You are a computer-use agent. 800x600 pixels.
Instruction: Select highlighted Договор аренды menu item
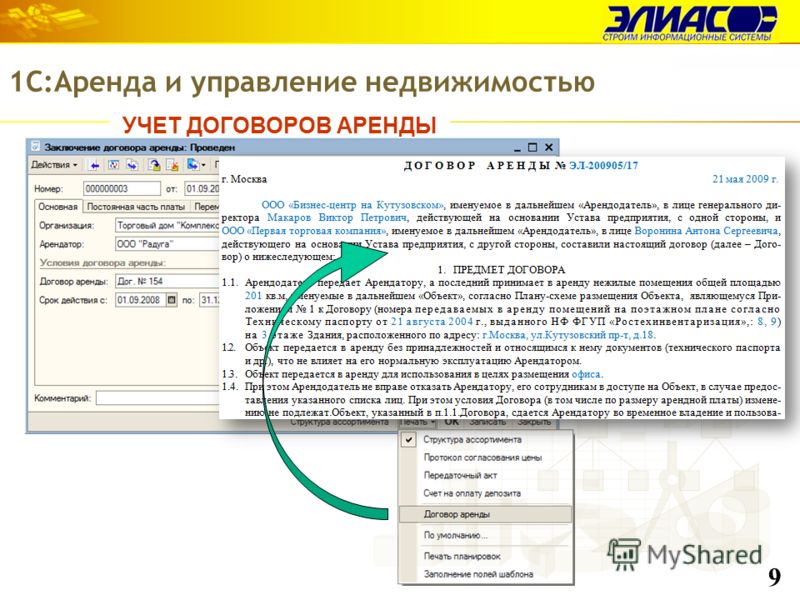(x=485, y=514)
